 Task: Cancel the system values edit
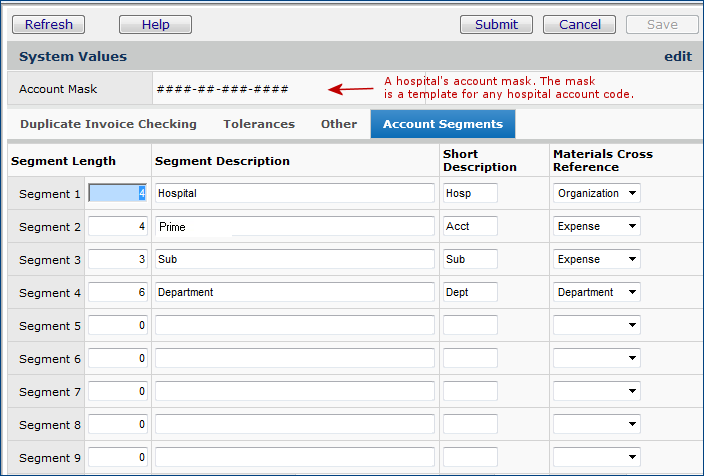(x=579, y=24)
